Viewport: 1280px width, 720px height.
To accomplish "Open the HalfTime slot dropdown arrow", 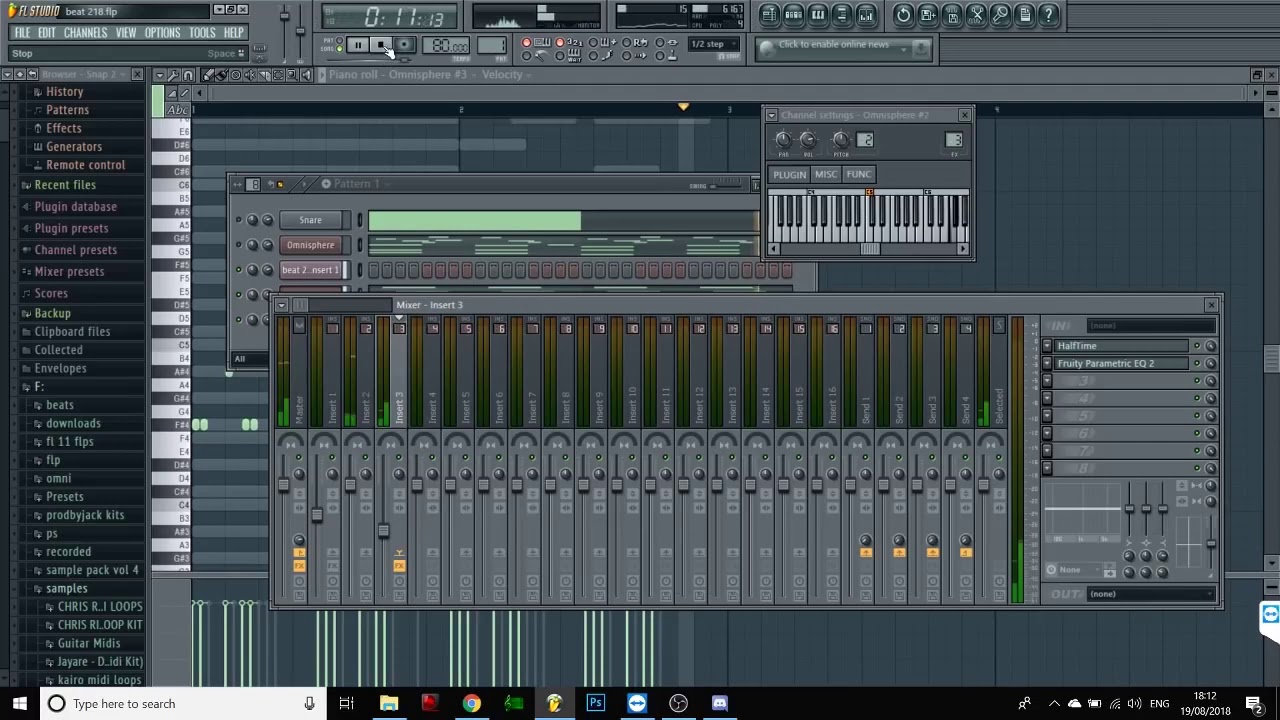I will (x=1047, y=346).
